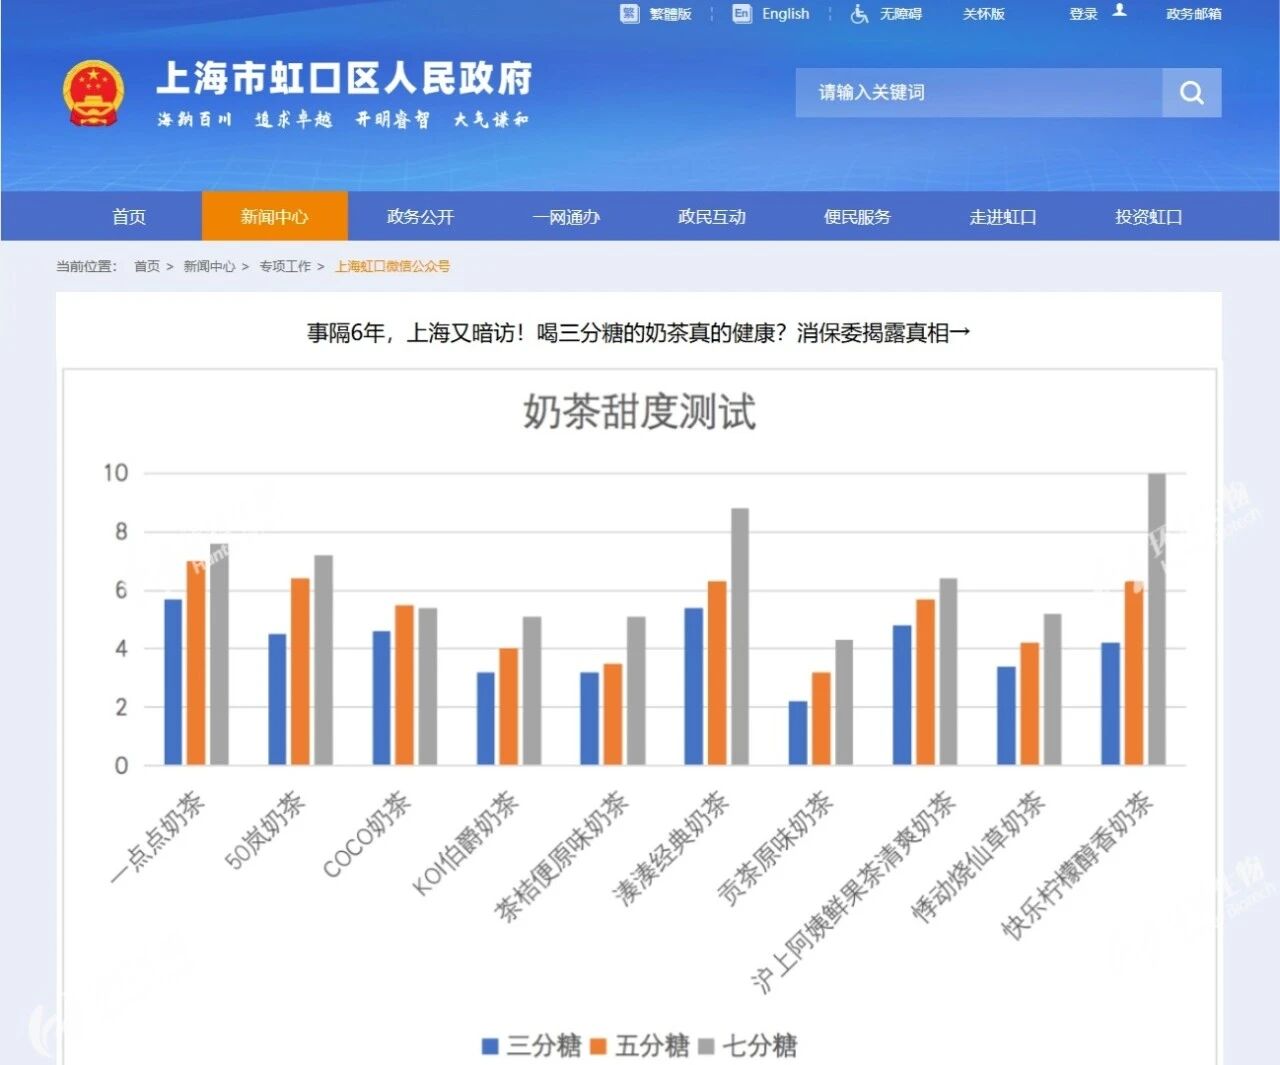1280x1065 pixels.
Task: Click the 沪上阿姨鲜果茶清爽奶茶 axis label
Action: pyautogui.click(x=853, y=891)
